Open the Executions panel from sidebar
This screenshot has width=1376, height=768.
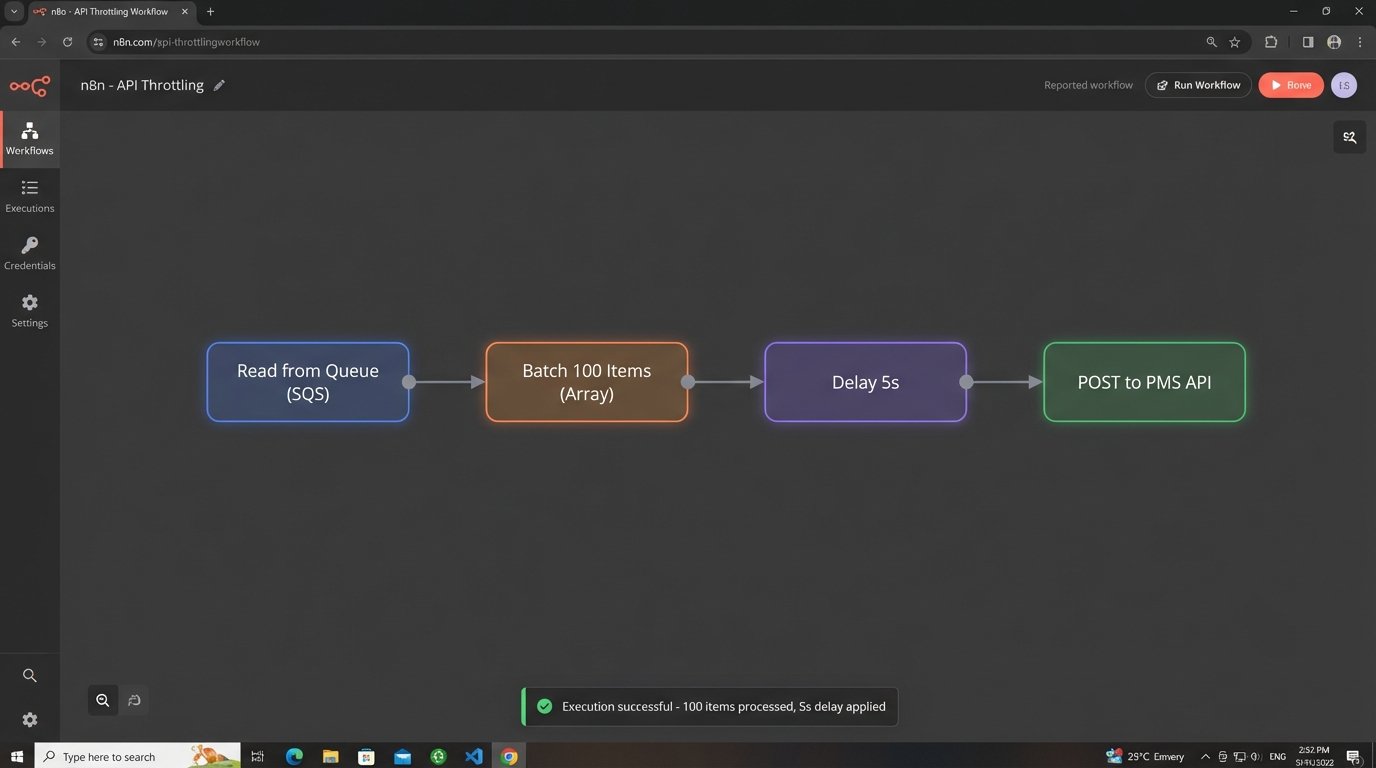tap(29, 196)
